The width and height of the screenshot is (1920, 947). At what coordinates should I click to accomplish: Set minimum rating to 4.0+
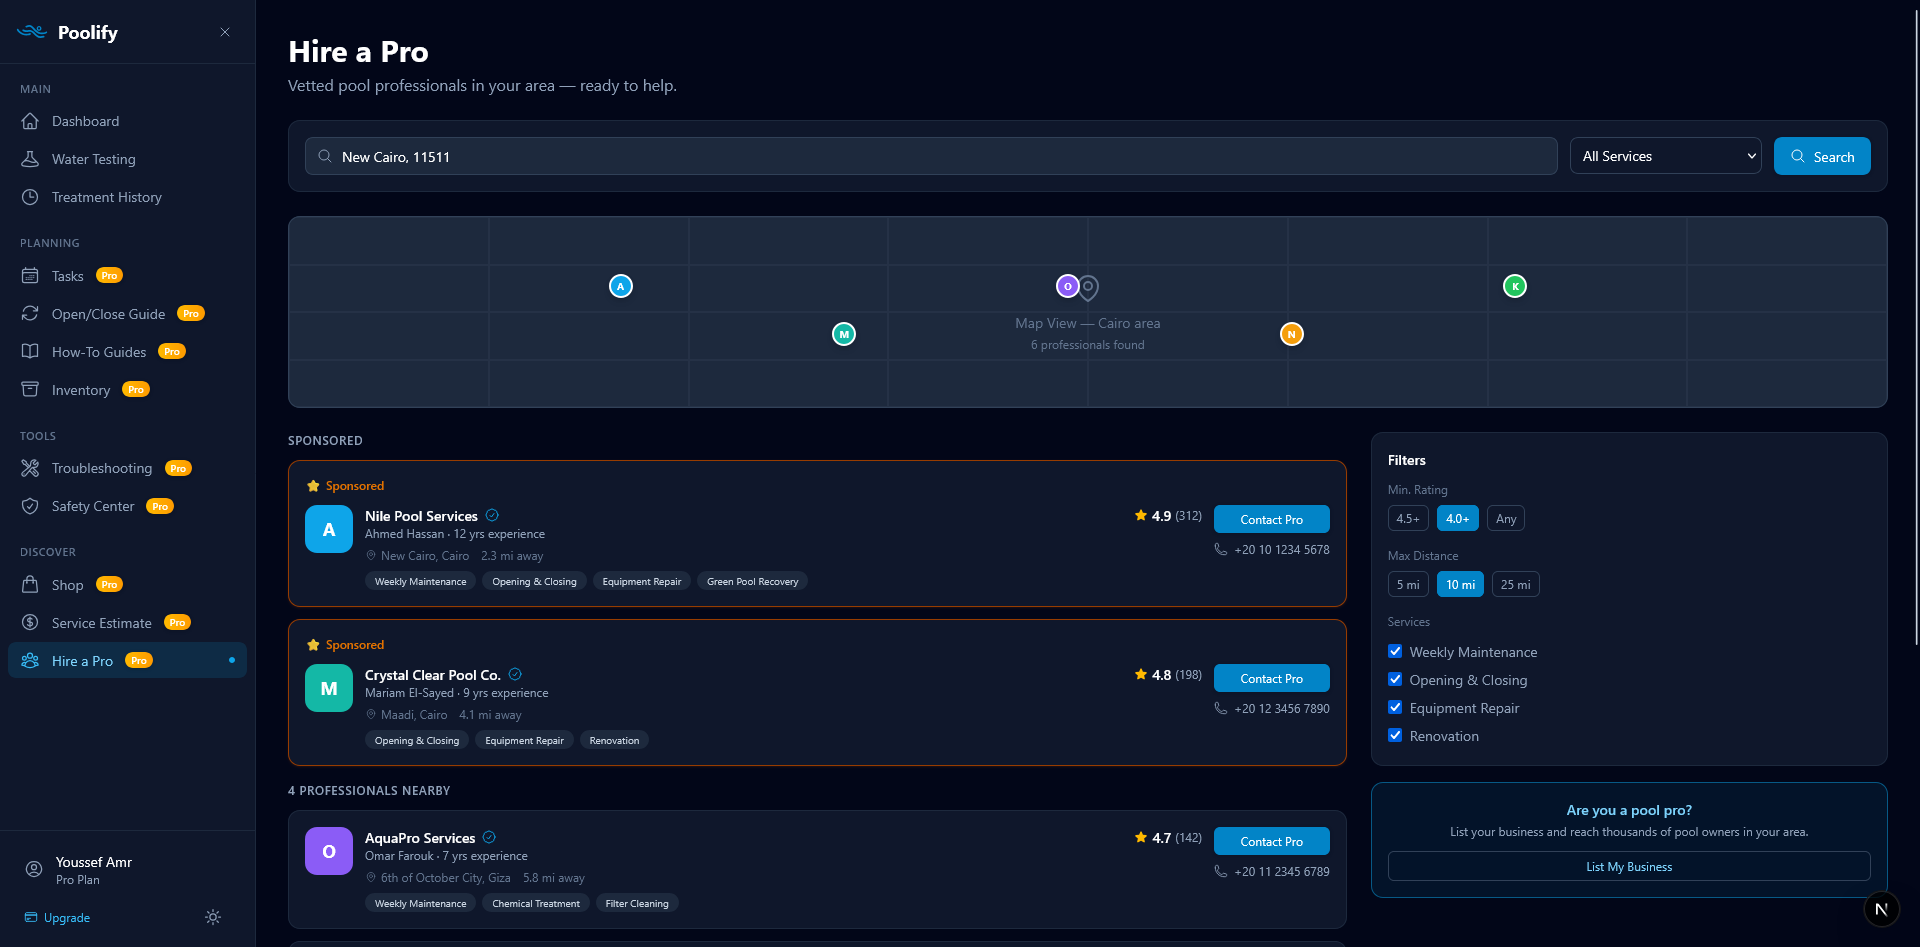pos(1458,518)
